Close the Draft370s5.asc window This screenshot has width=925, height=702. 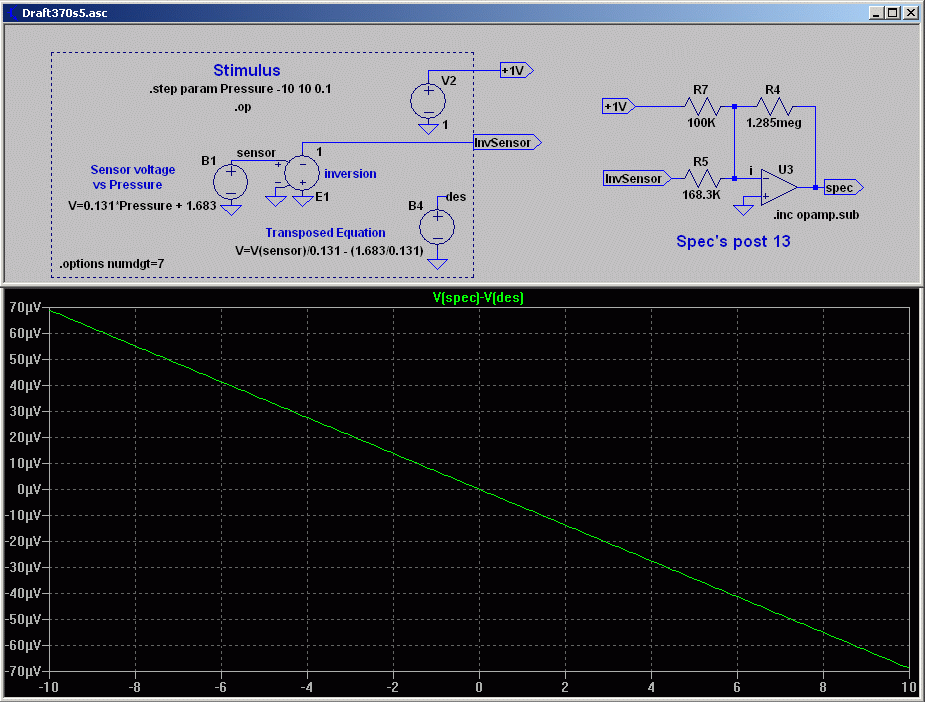click(x=910, y=13)
